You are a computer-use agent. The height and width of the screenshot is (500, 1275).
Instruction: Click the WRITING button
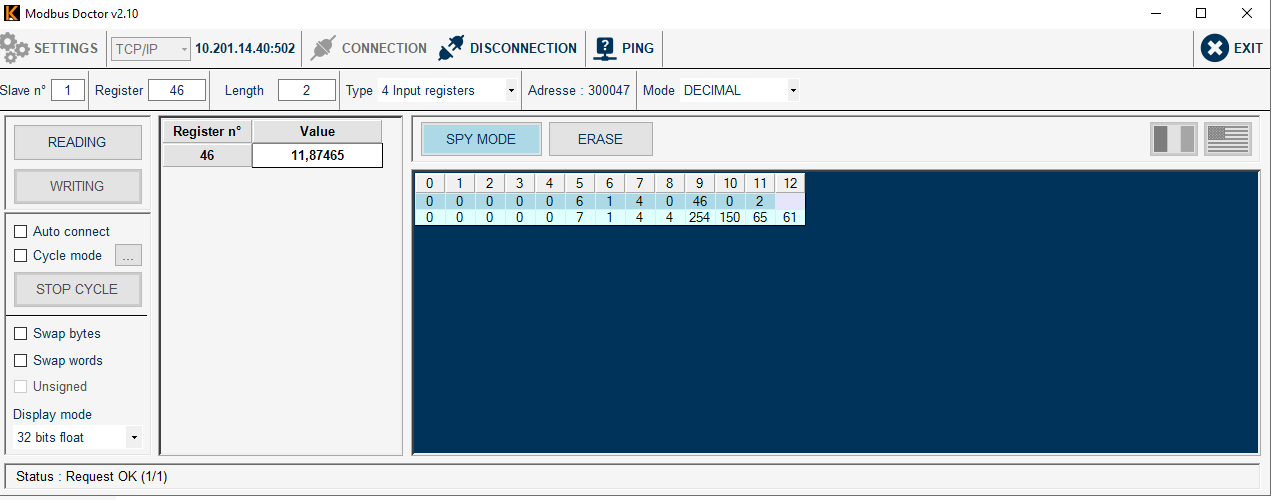click(x=77, y=186)
